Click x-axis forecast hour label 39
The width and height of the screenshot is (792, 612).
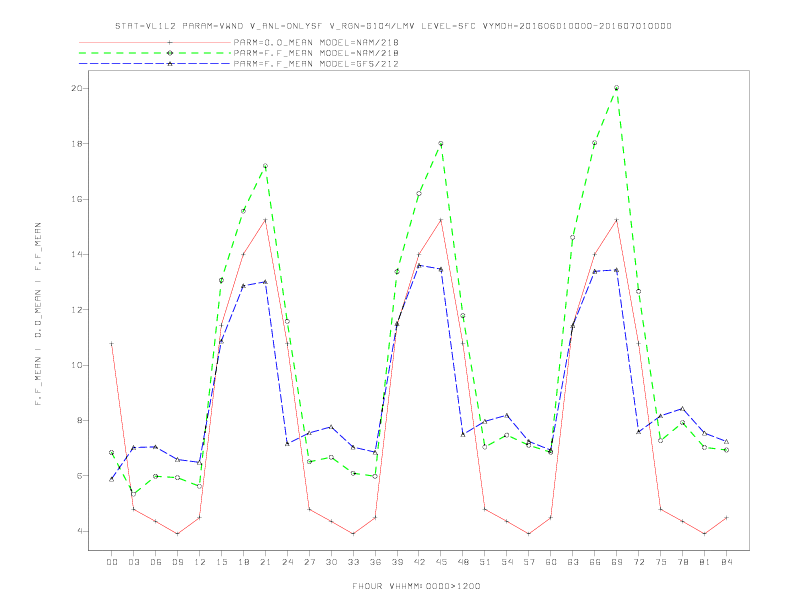(x=397, y=562)
